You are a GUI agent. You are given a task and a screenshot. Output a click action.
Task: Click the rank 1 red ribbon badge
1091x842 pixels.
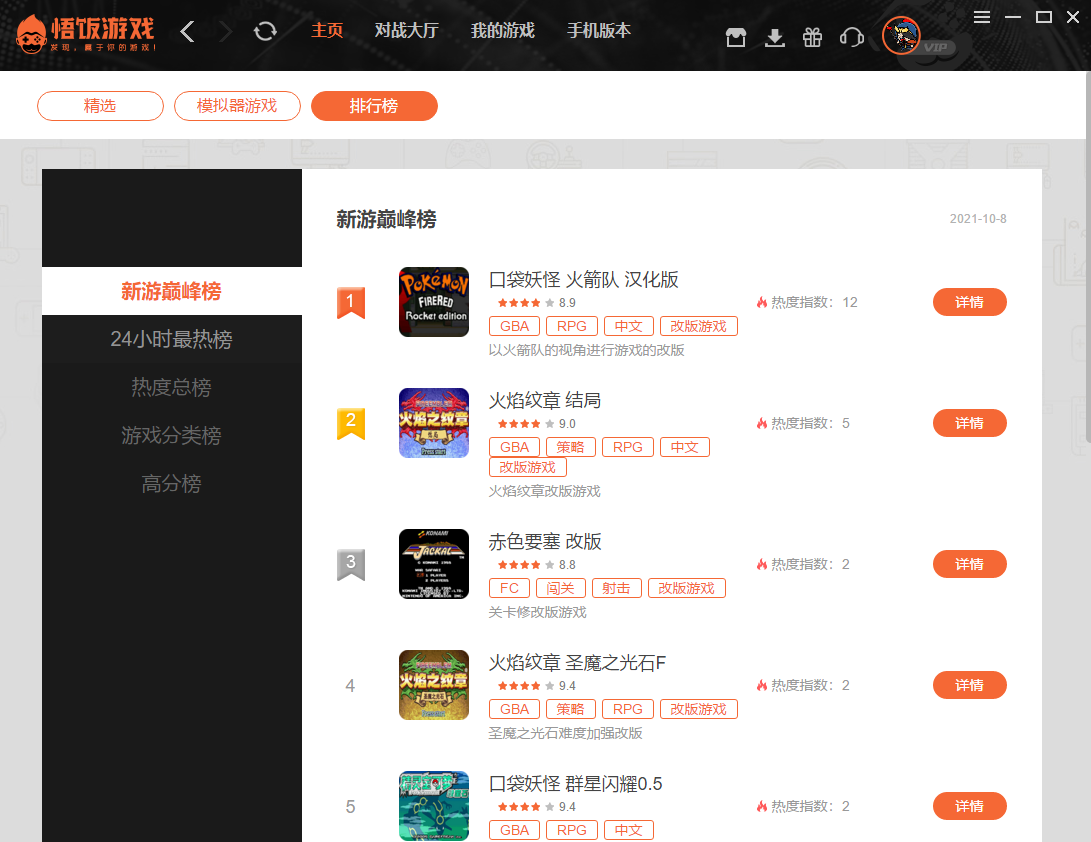pyautogui.click(x=351, y=303)
